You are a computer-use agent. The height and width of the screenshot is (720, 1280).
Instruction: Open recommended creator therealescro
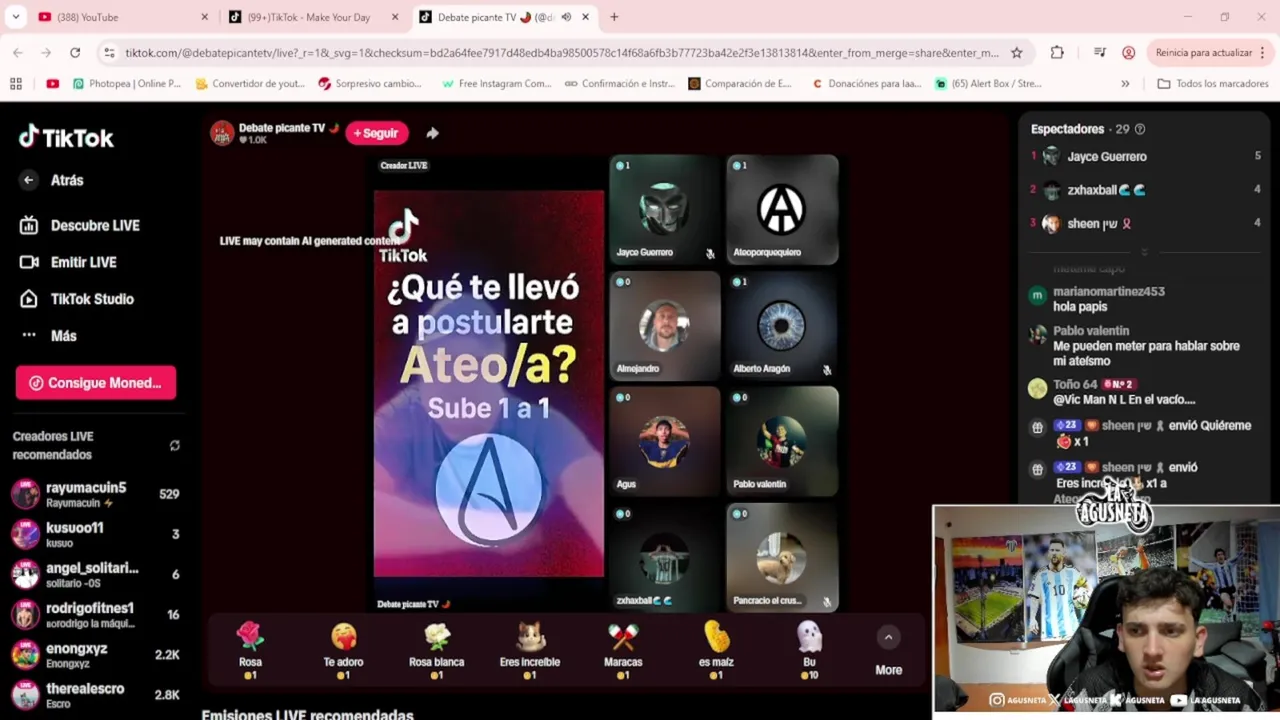(x=95, y=695)
